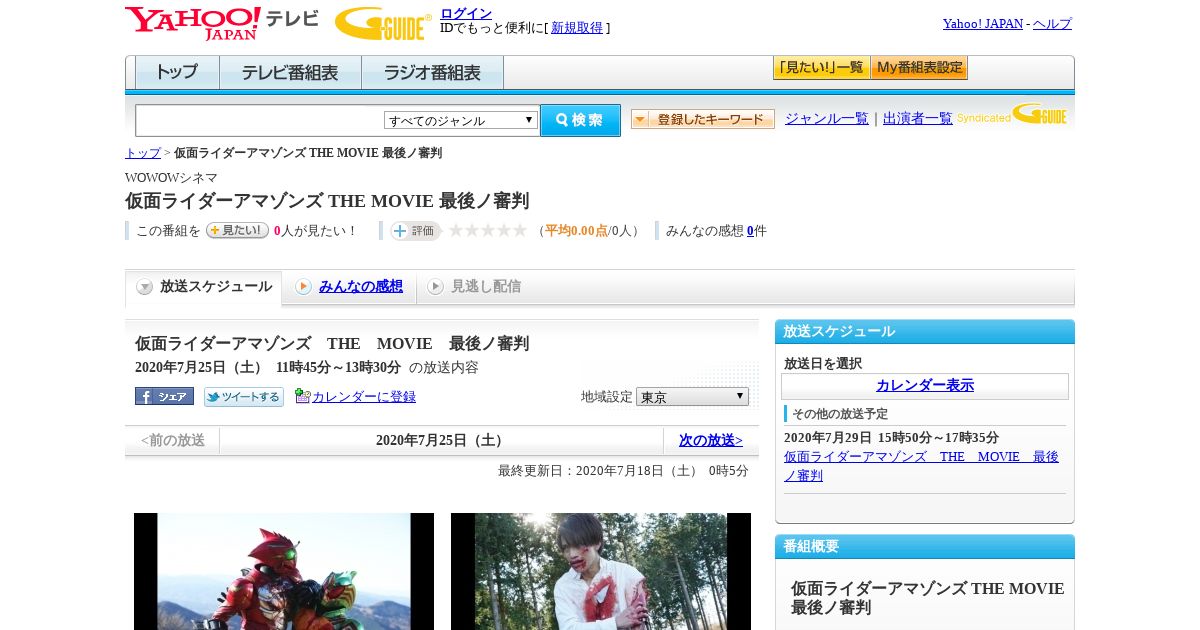This screenshot has width=1200, height=630.
Task: Click the 最終更新日 timestamp text
Action: pos(623,471)
